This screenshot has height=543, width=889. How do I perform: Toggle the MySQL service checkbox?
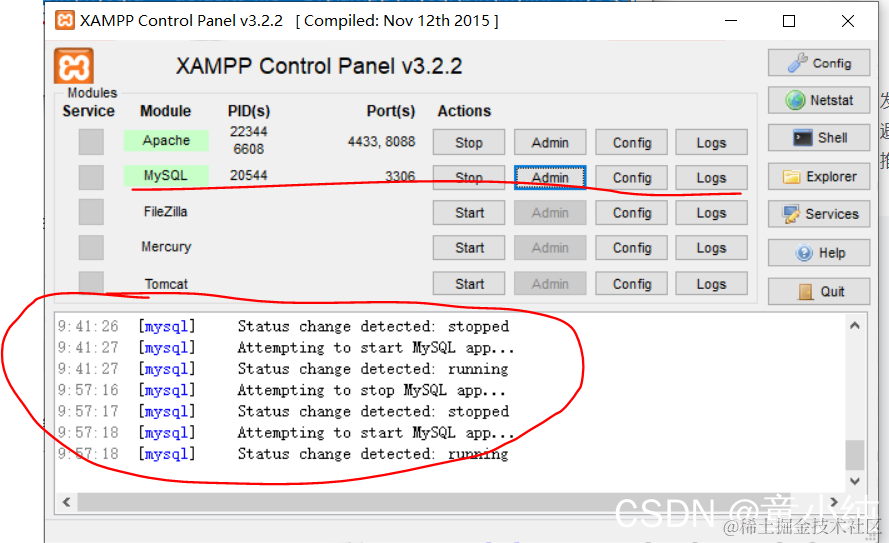(x=91, y=177)
